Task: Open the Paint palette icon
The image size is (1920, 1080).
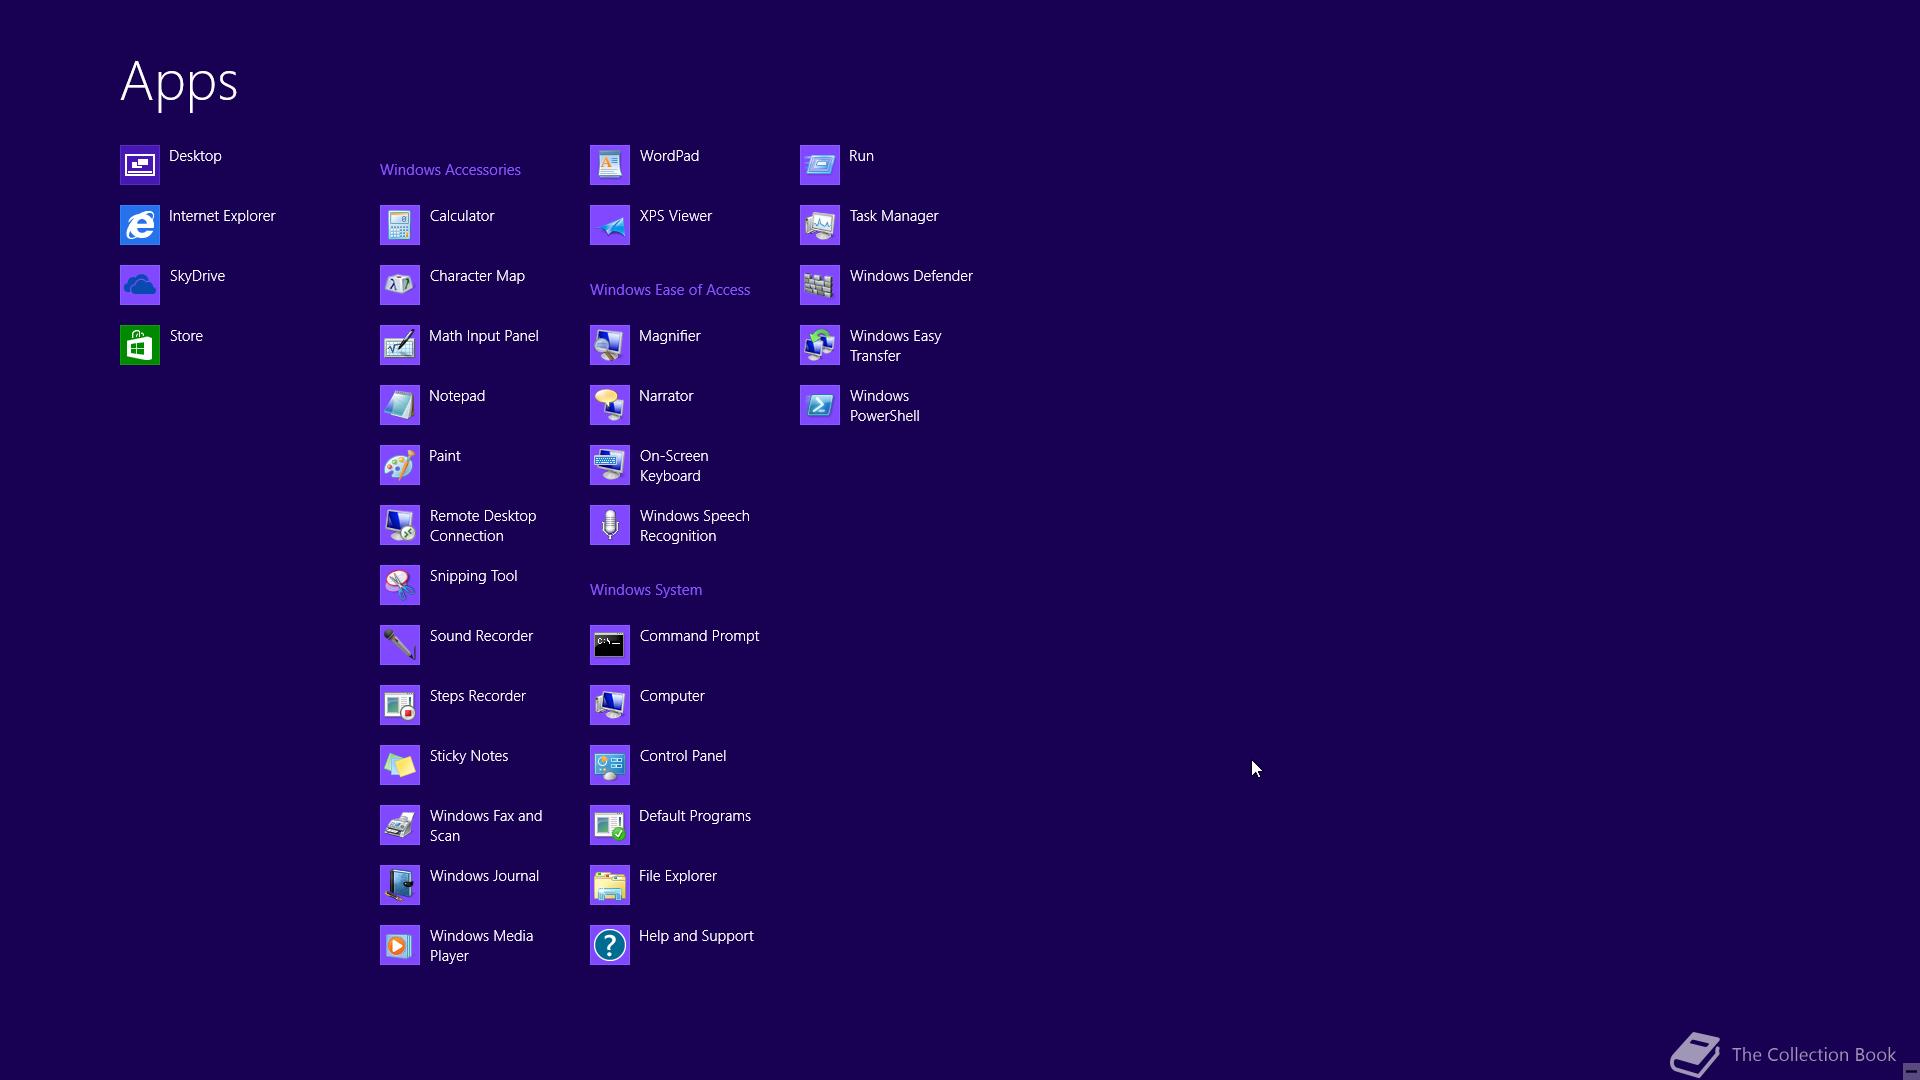Action: [x=400, y=465]
